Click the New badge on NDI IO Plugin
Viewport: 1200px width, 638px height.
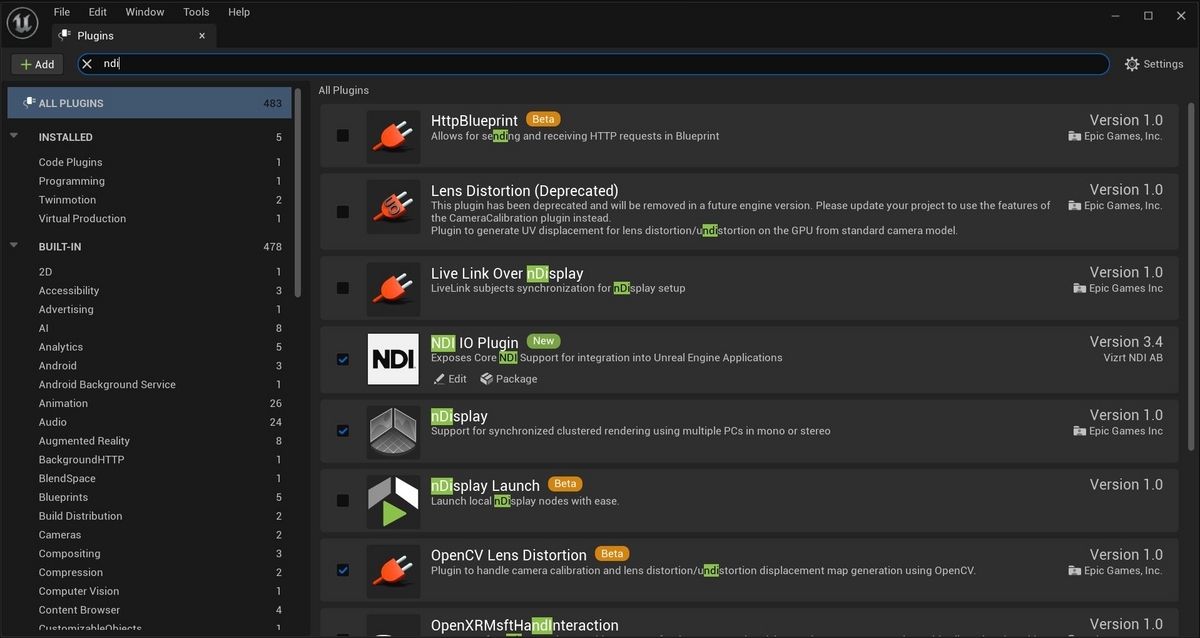pyautogui.click(x=544, y=341)
